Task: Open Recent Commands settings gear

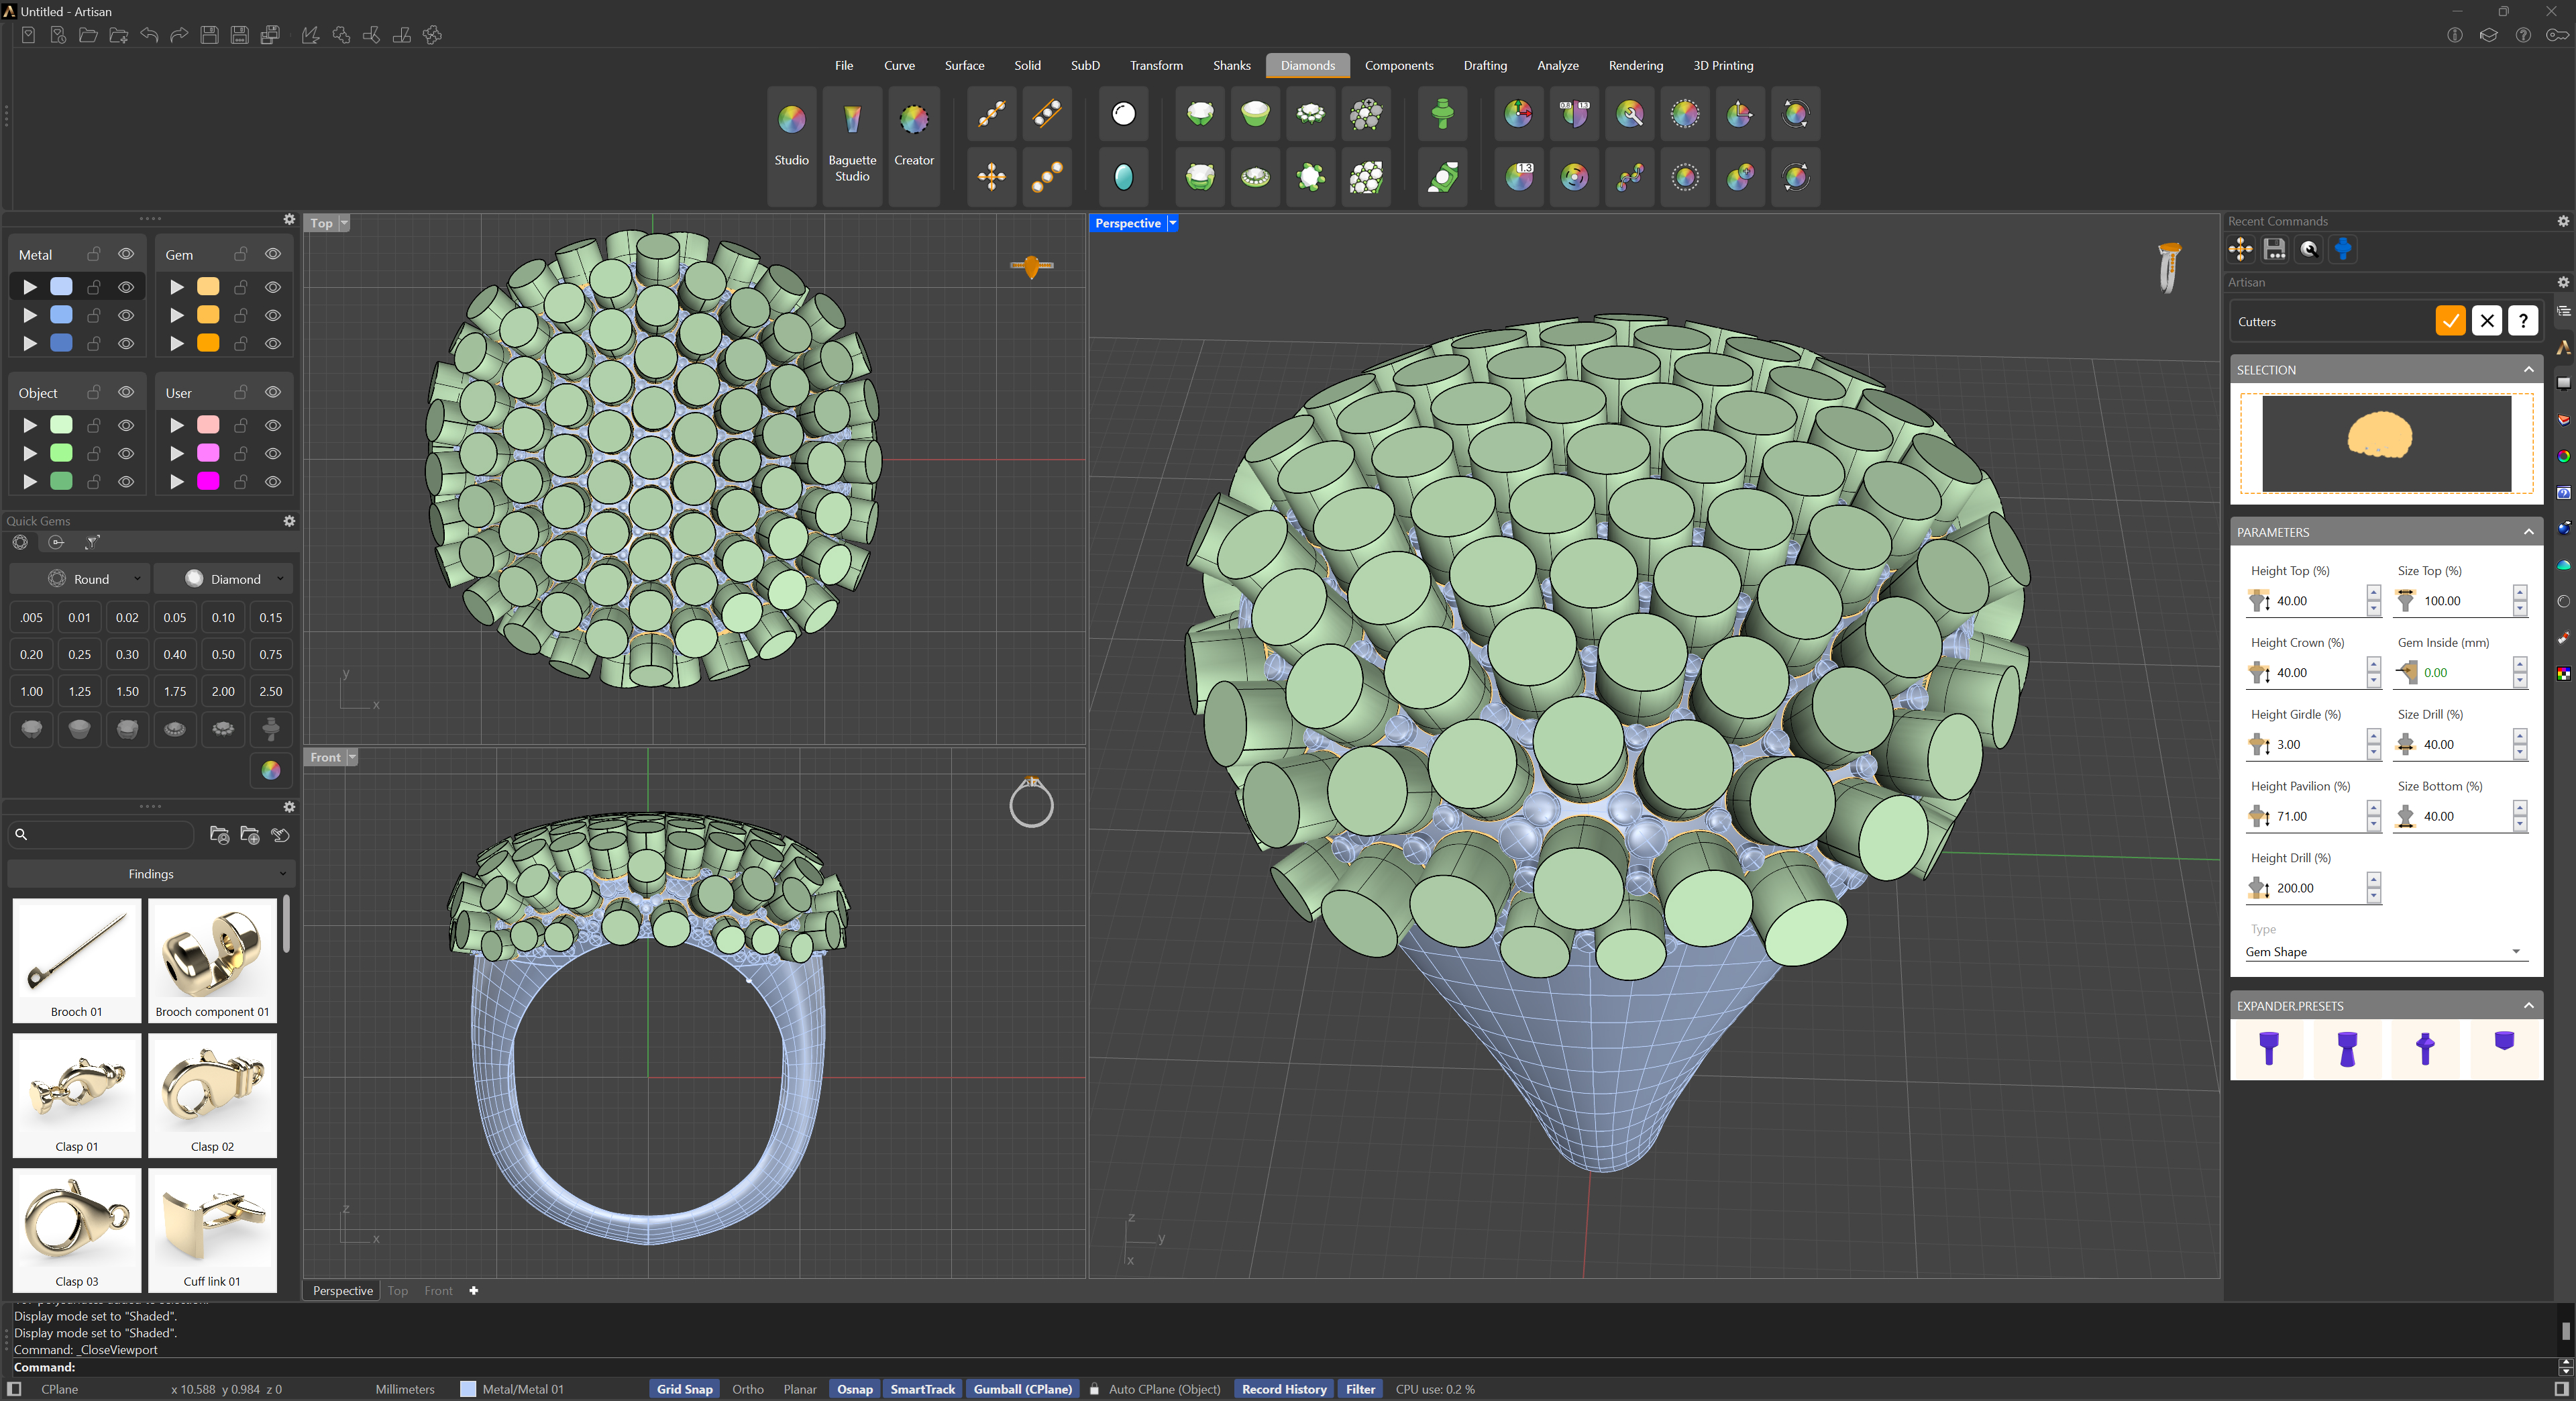Action: pos(2563,221)
